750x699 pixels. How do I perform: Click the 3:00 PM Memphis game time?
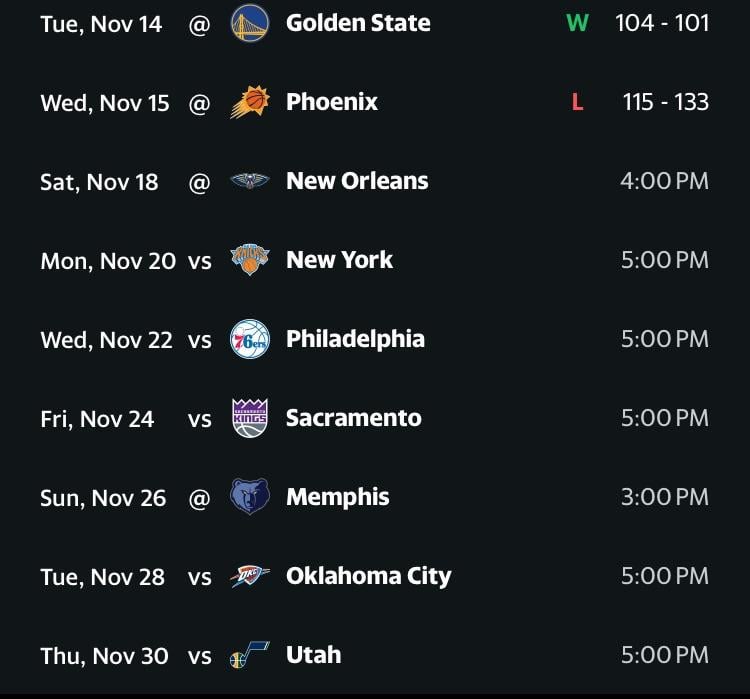(664, 497)
